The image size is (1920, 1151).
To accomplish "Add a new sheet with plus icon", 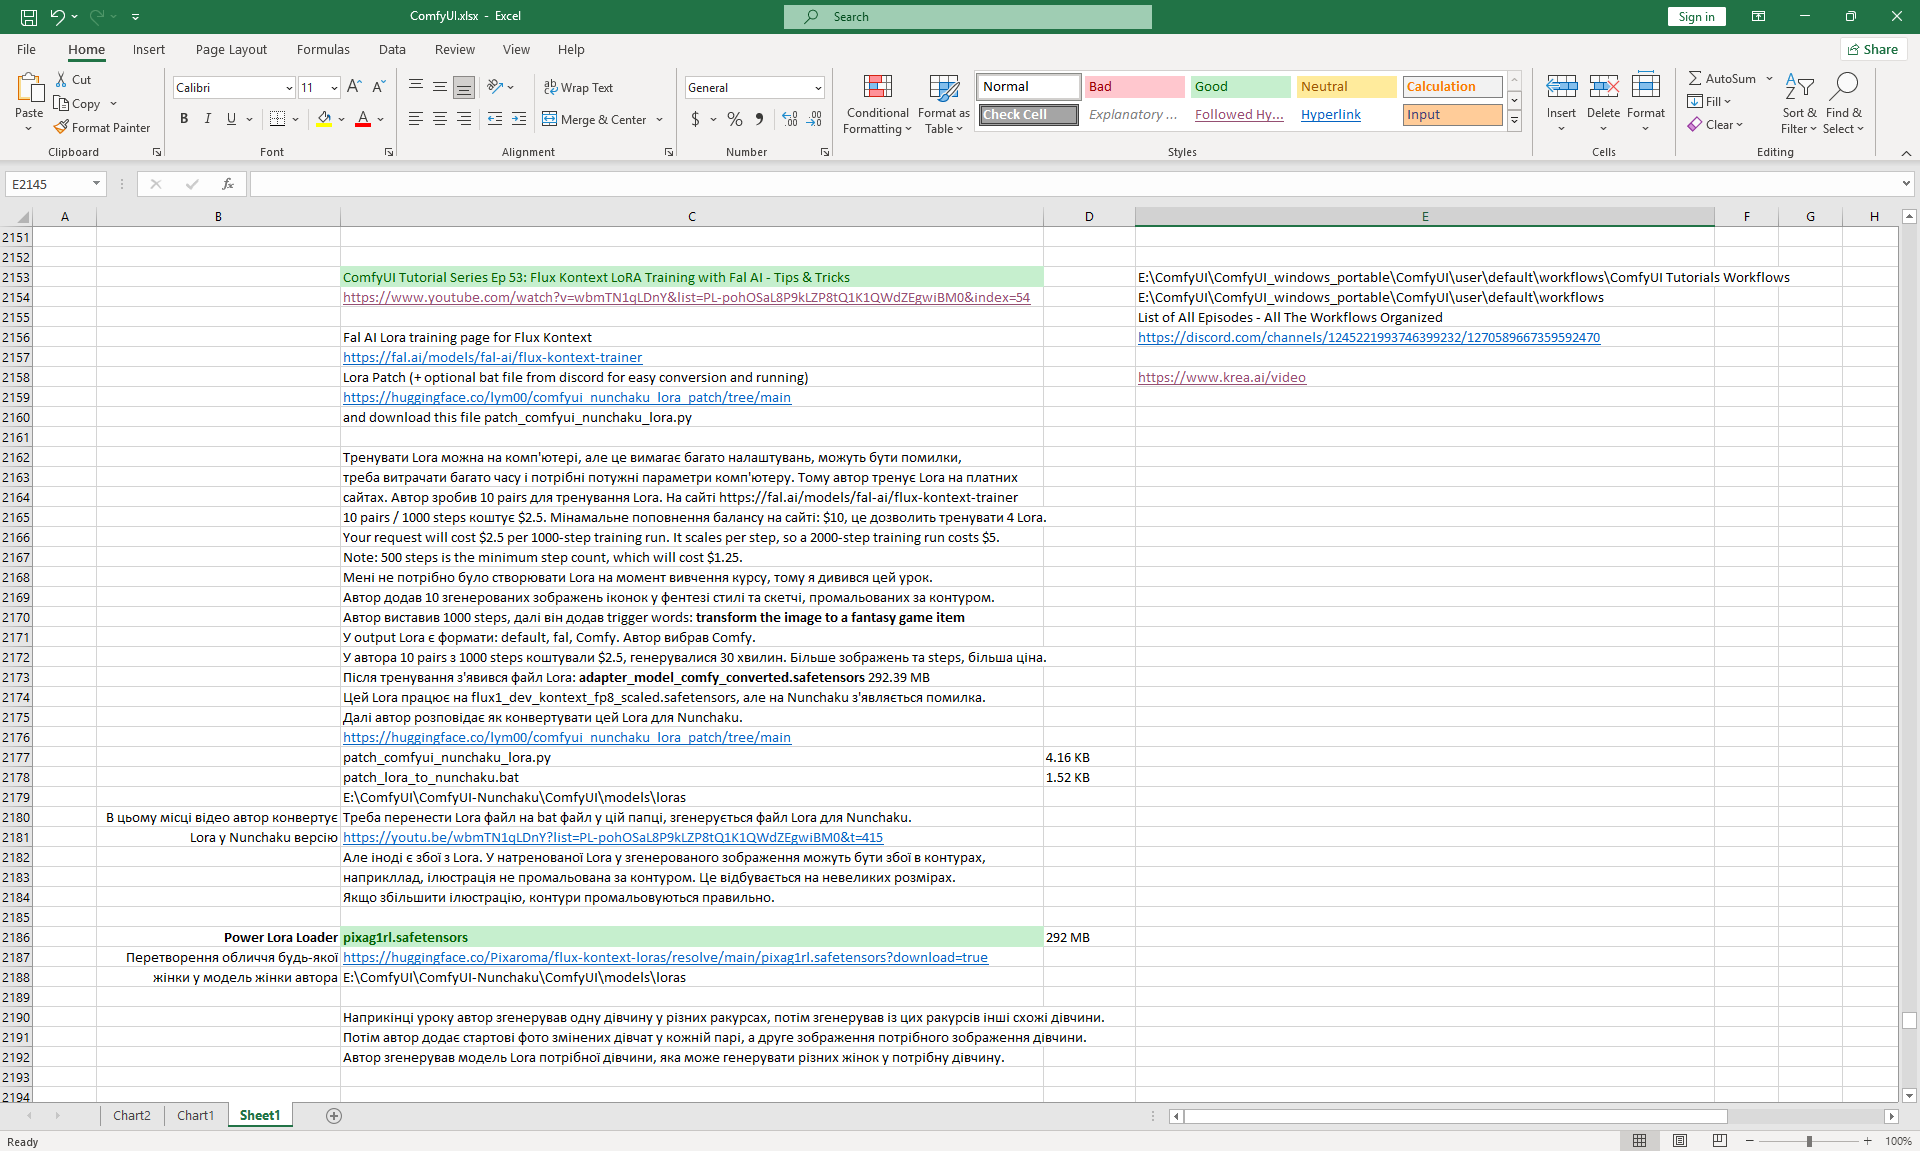I will [334, 1116].
